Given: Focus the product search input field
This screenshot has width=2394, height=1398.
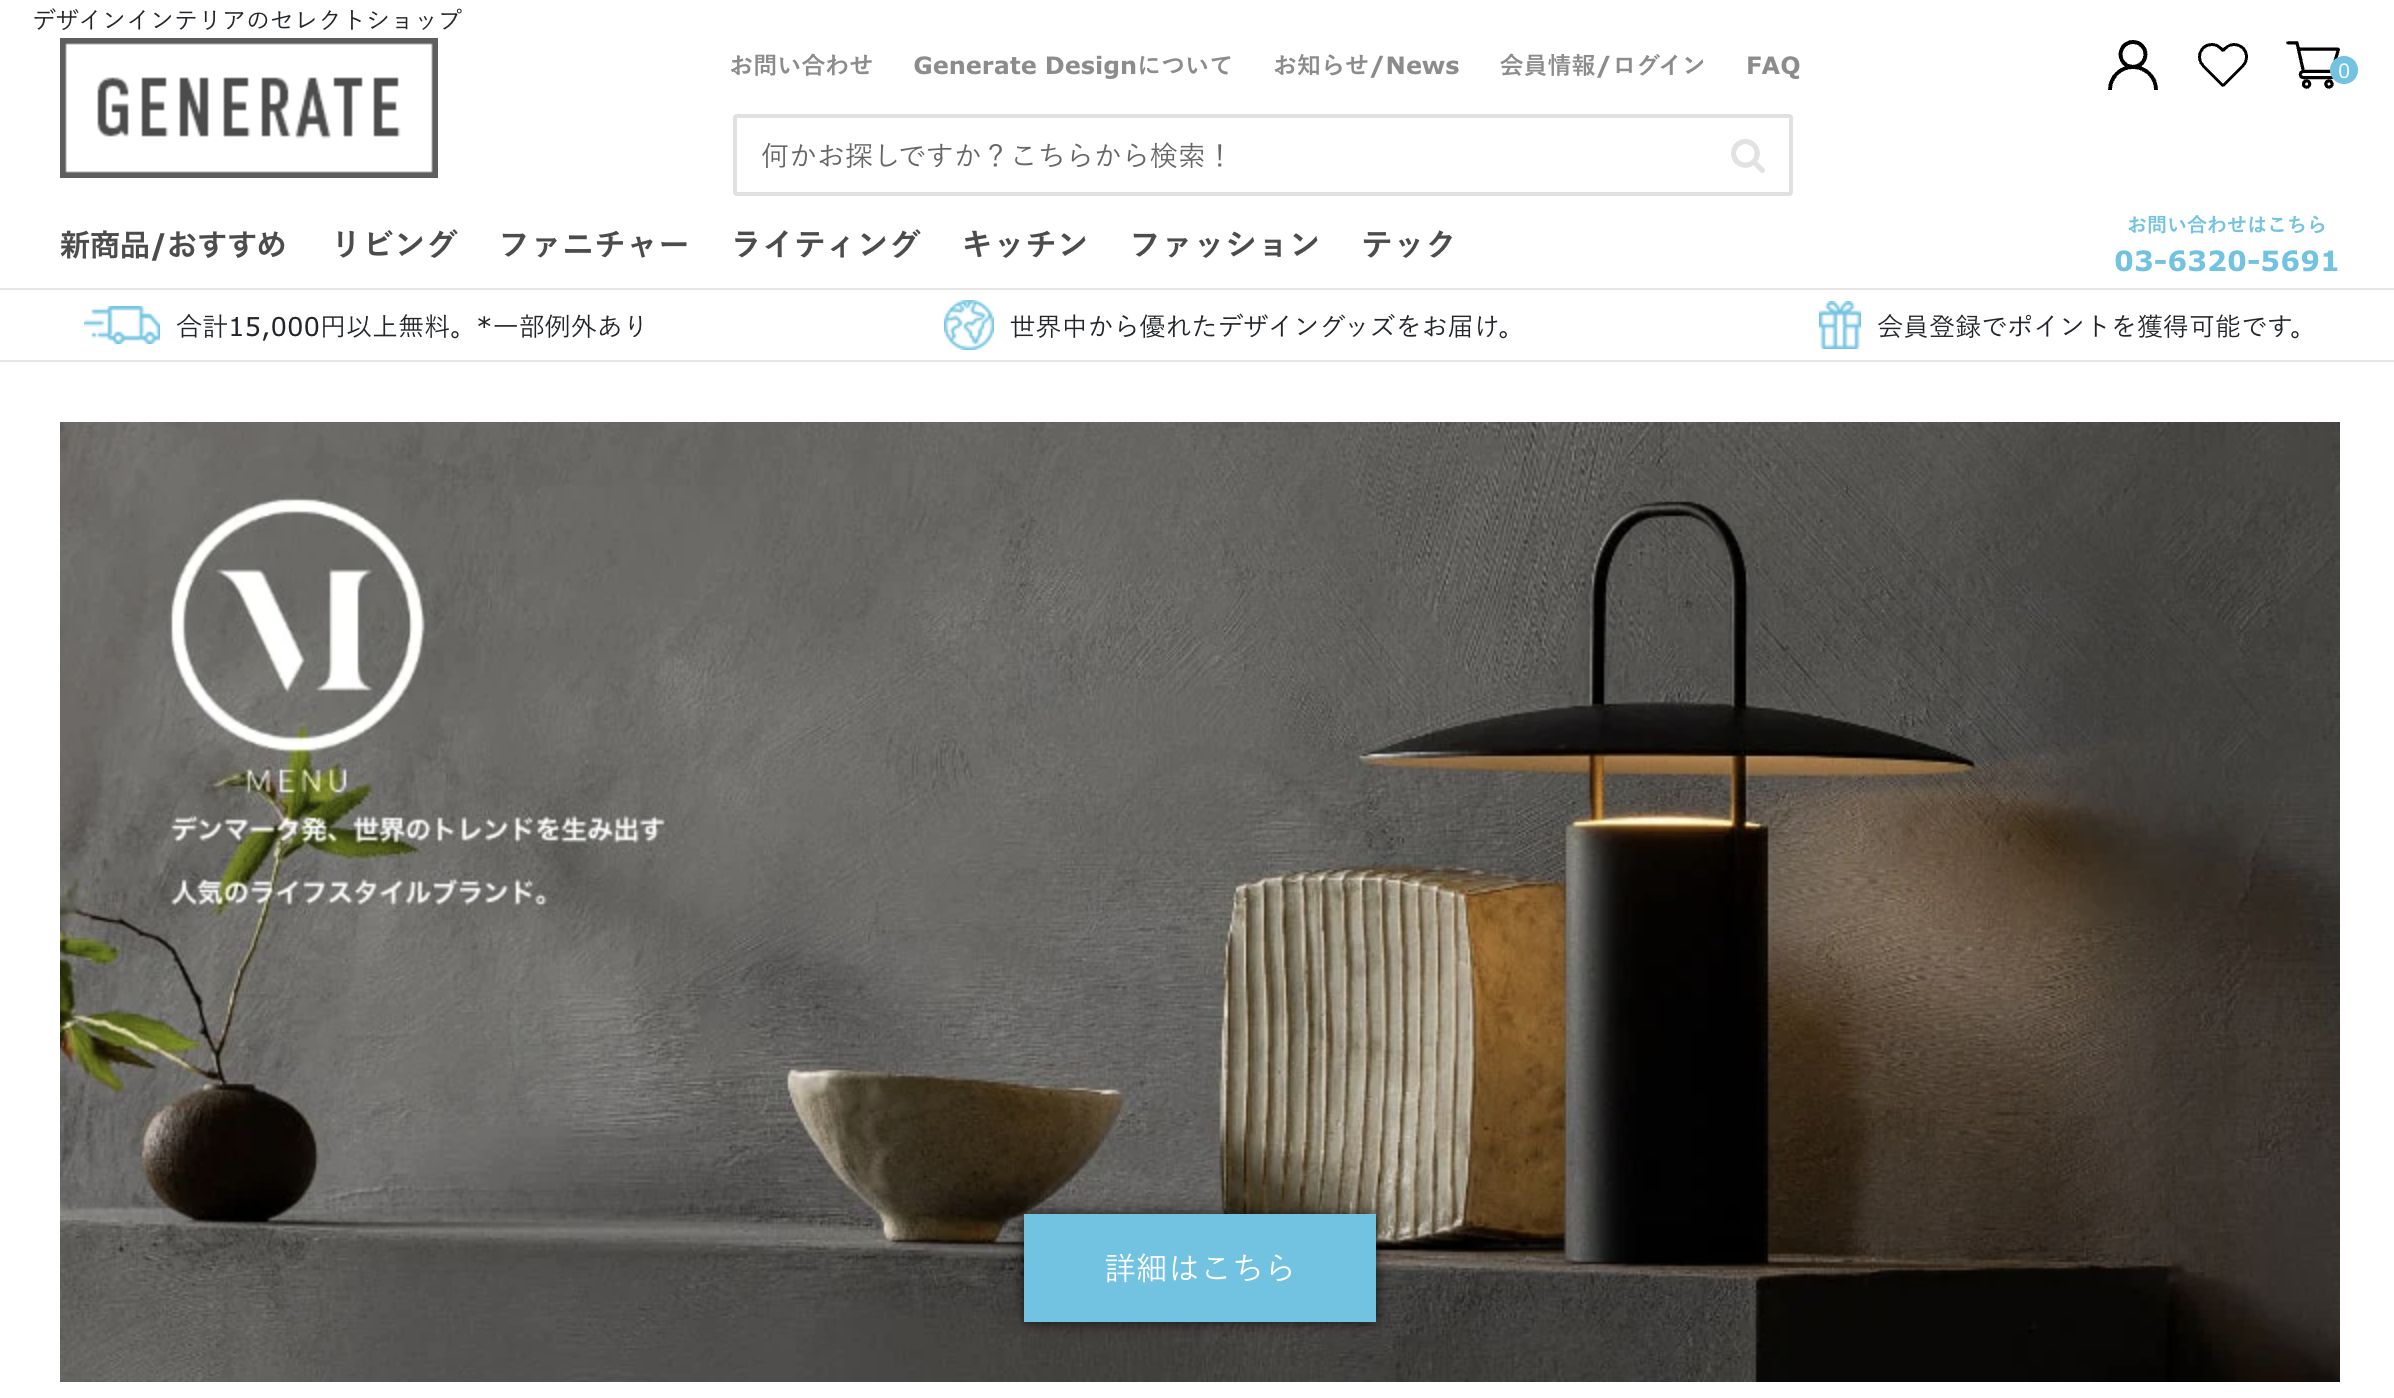Looking at the screenshot, I should (x=1262, y=155).
